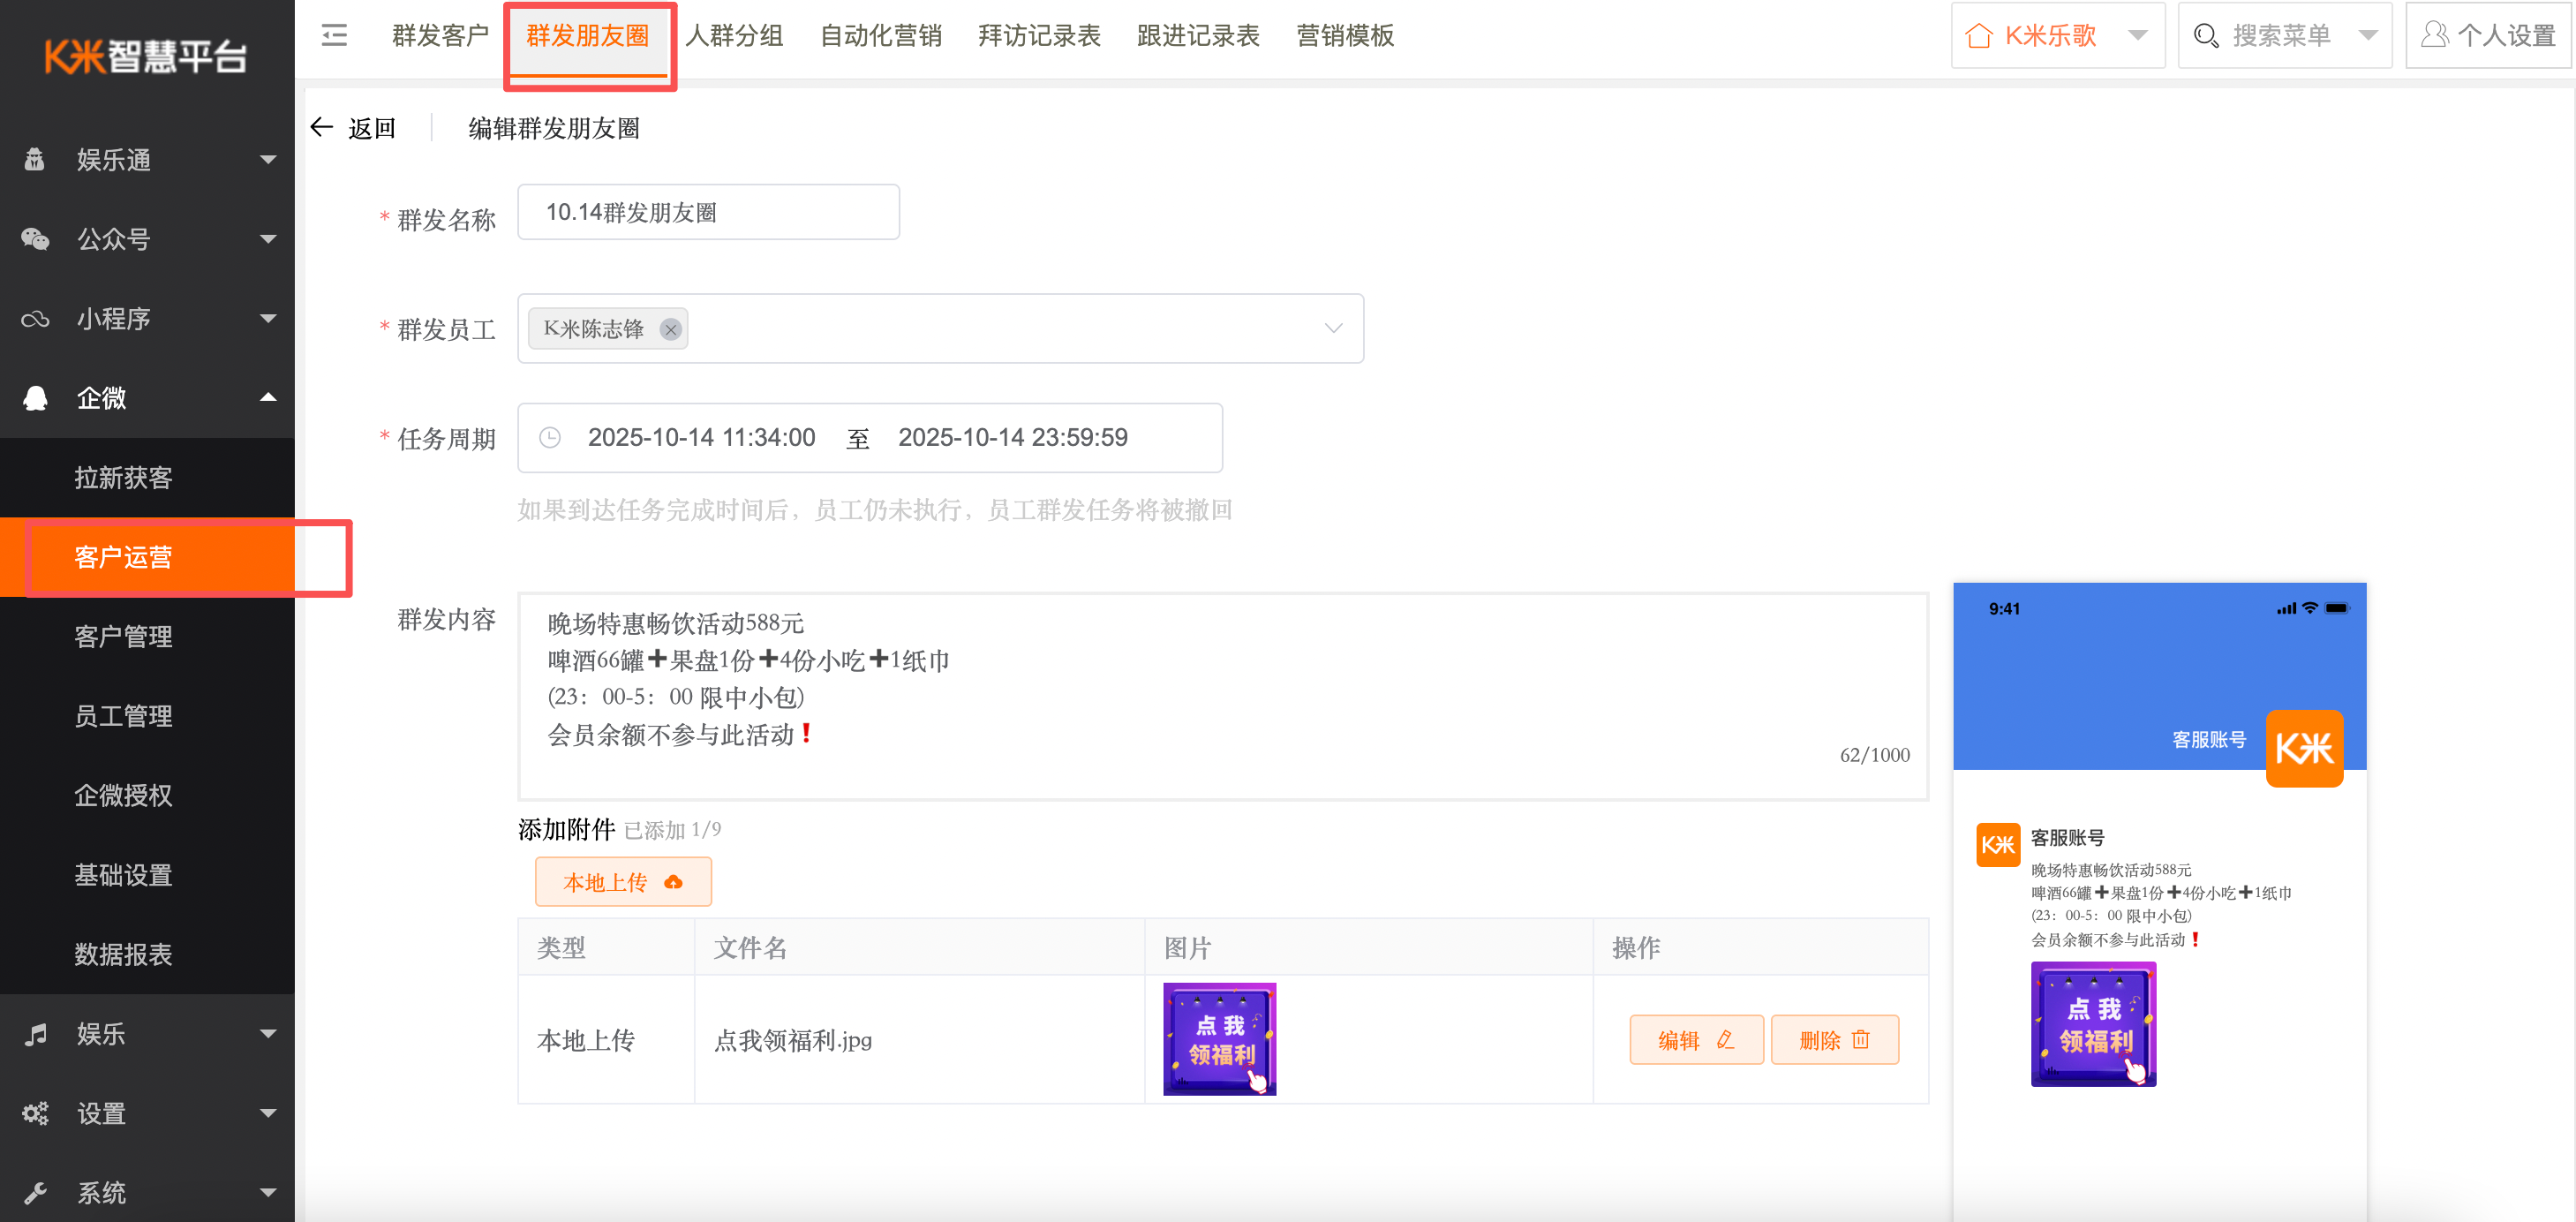Open the 自动化营销 tab

[x=880, y=36]
